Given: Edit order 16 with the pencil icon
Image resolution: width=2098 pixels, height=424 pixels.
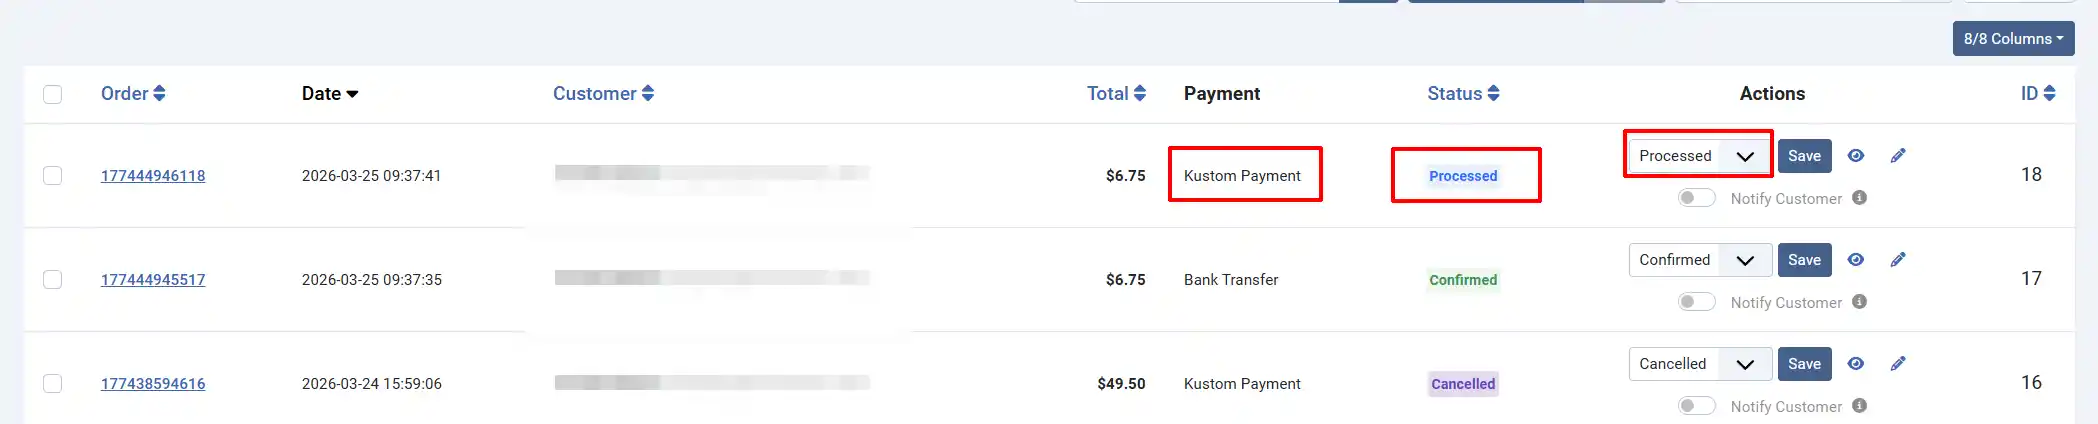Looking at the screenshot, I should 1898,364.
